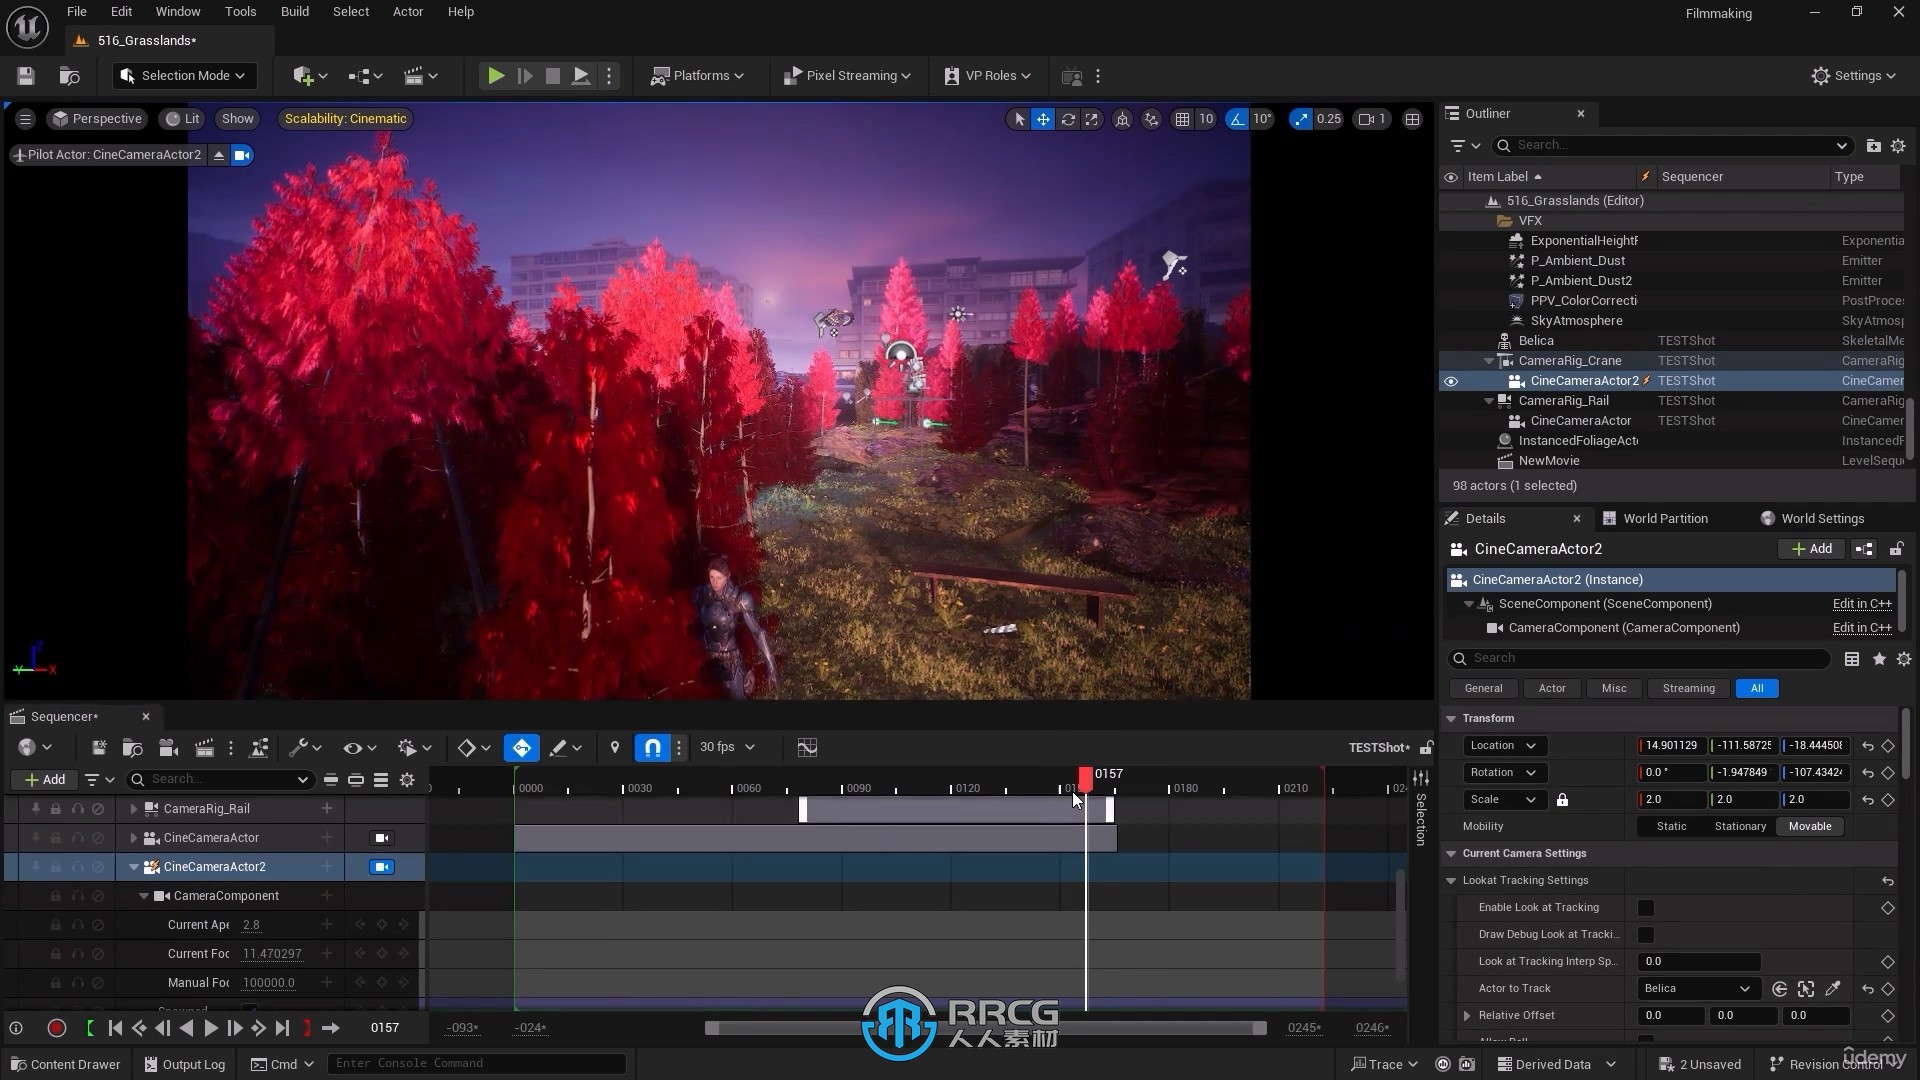
Task: Set Mobility to Stationary
Action: coord(1740,827)
